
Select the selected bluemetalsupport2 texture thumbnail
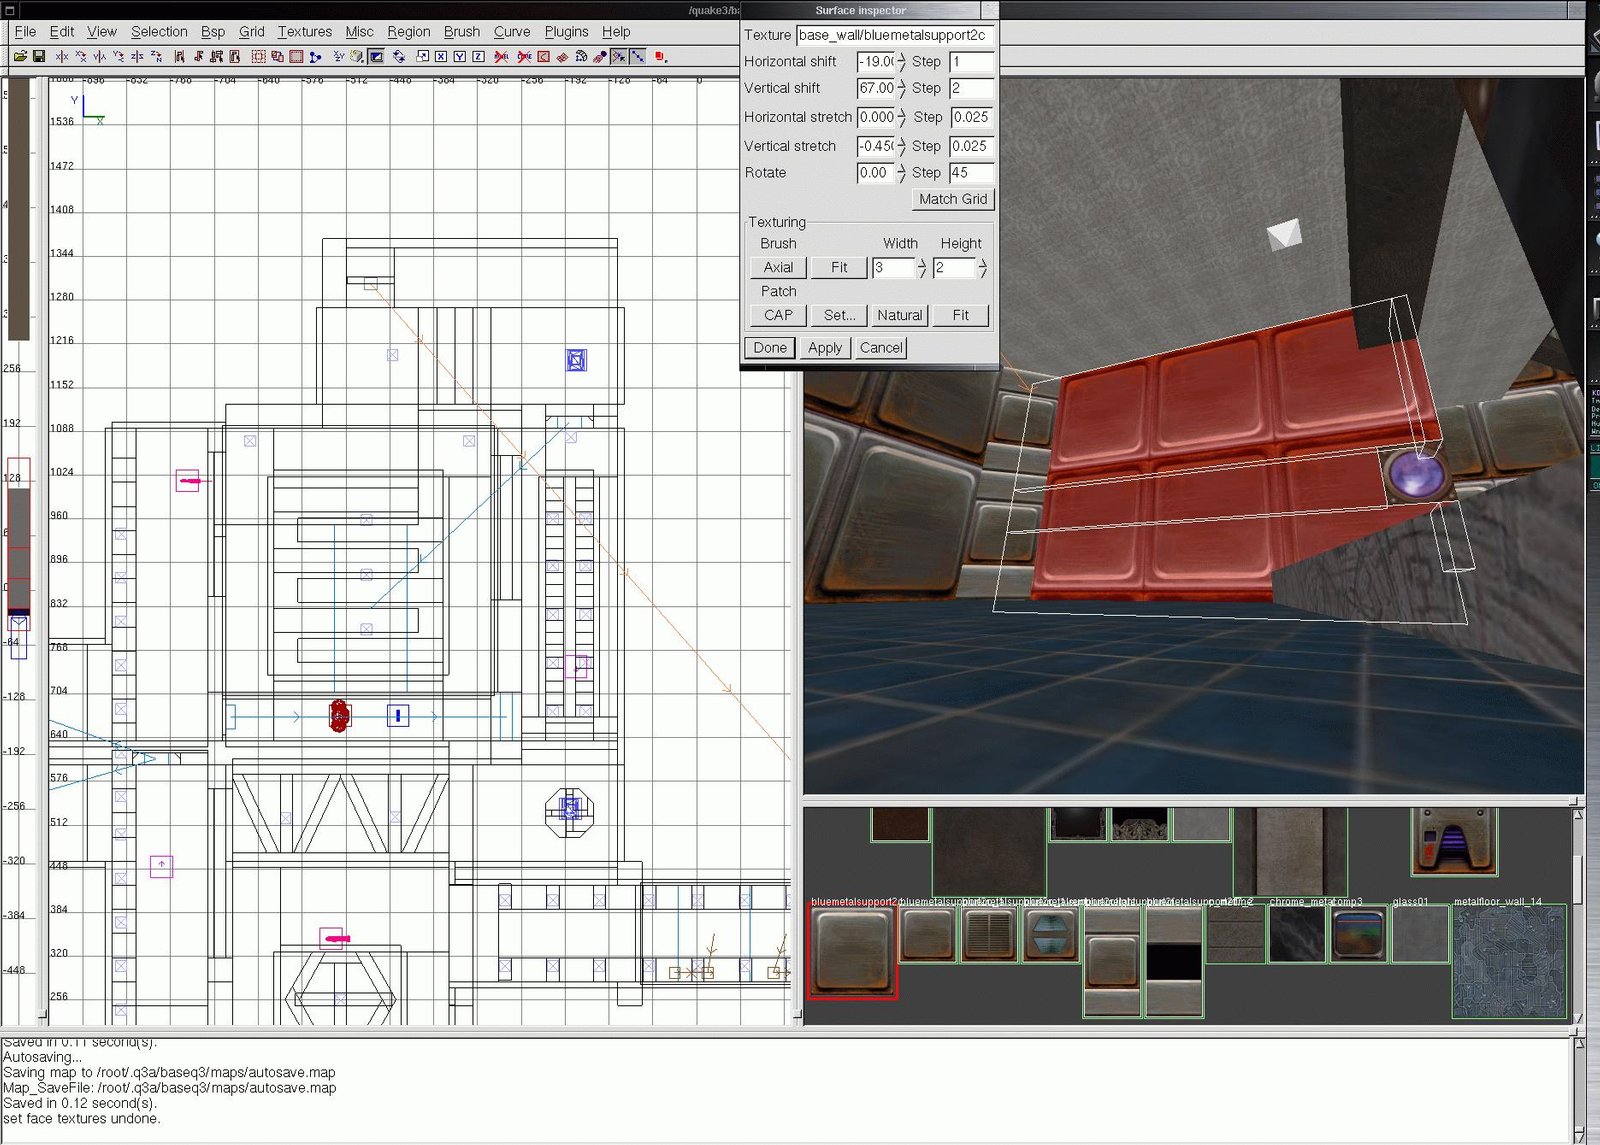coord(853,952)
